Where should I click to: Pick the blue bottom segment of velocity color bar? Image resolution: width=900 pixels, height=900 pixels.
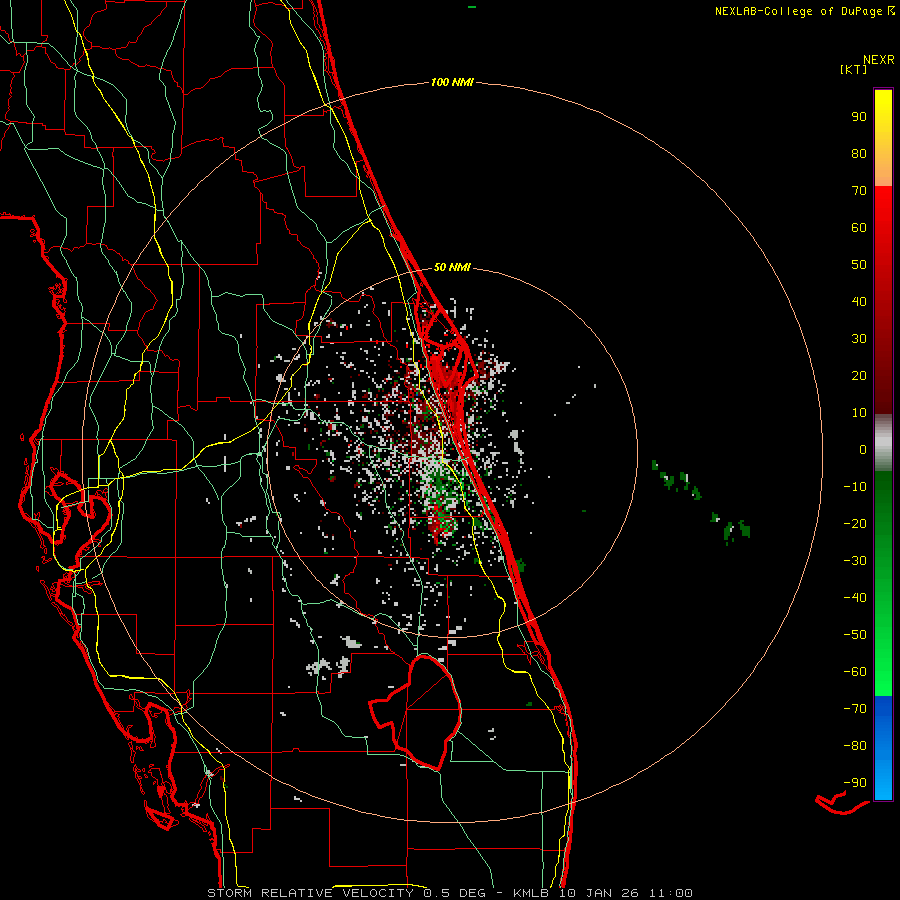883,748
